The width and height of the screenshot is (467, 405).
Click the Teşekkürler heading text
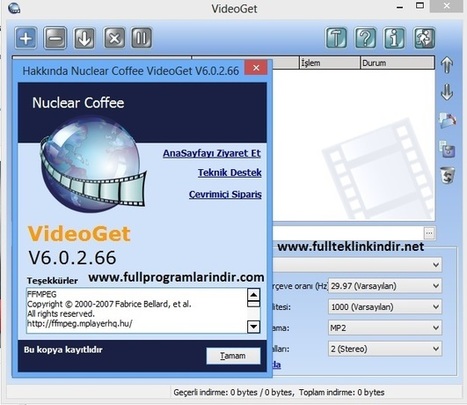click(52, 281)
